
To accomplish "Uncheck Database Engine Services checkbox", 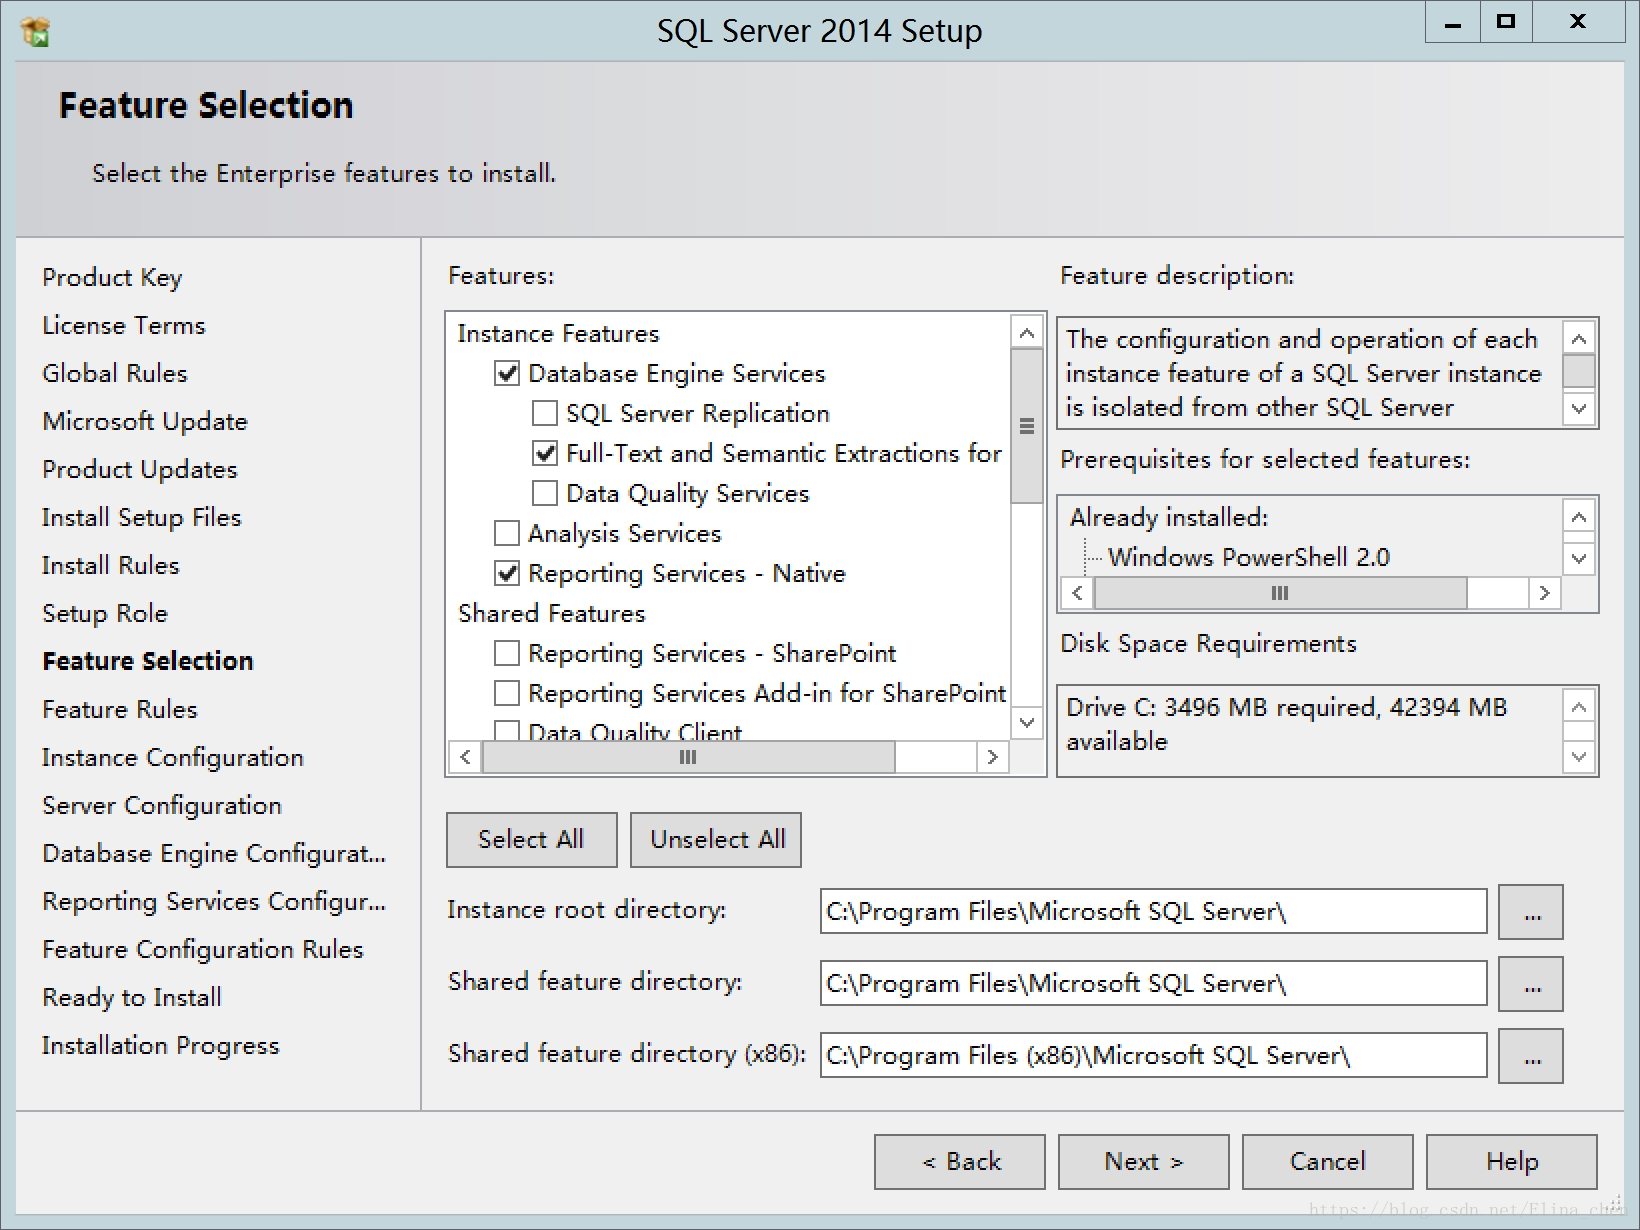I will (507, 374).
